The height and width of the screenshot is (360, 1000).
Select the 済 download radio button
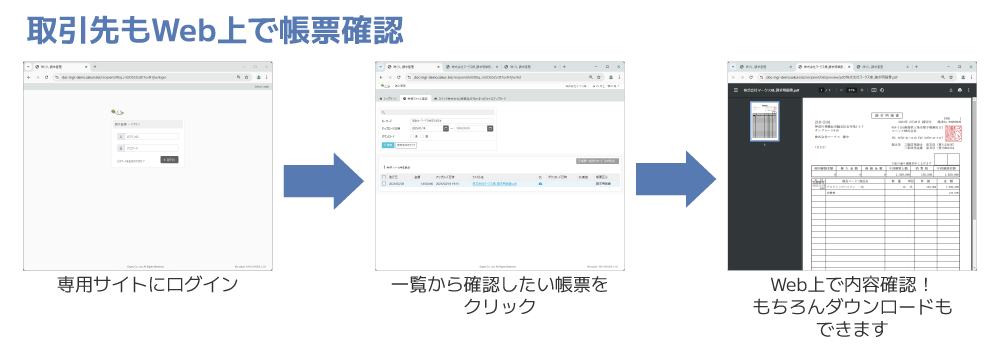(422, 136)
